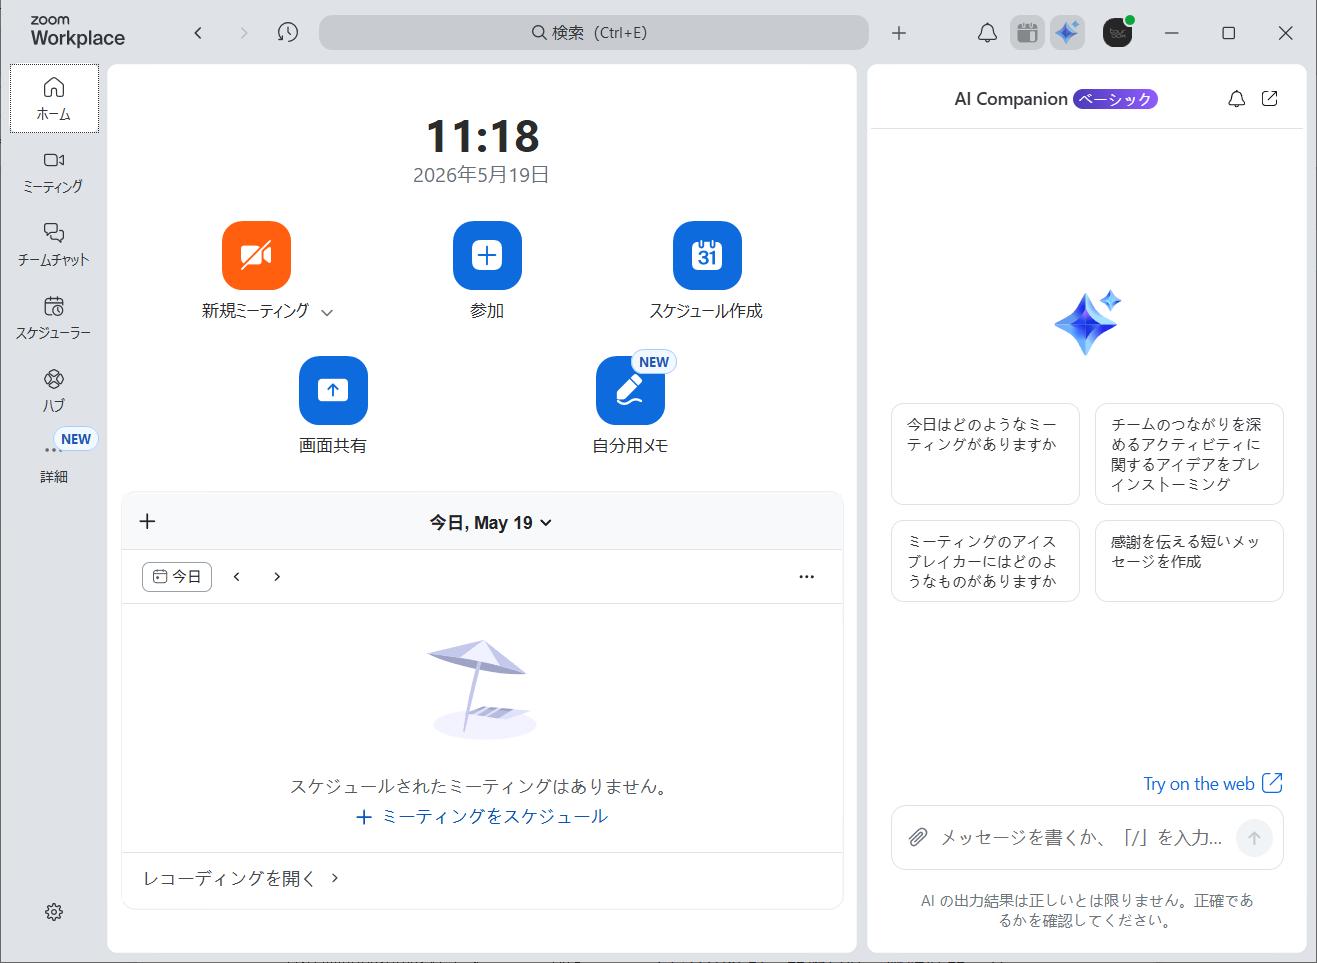Screen dimensions: 1317x963
Task: Open the スケジューラー sidebar tab
Action: click(54, 318)
